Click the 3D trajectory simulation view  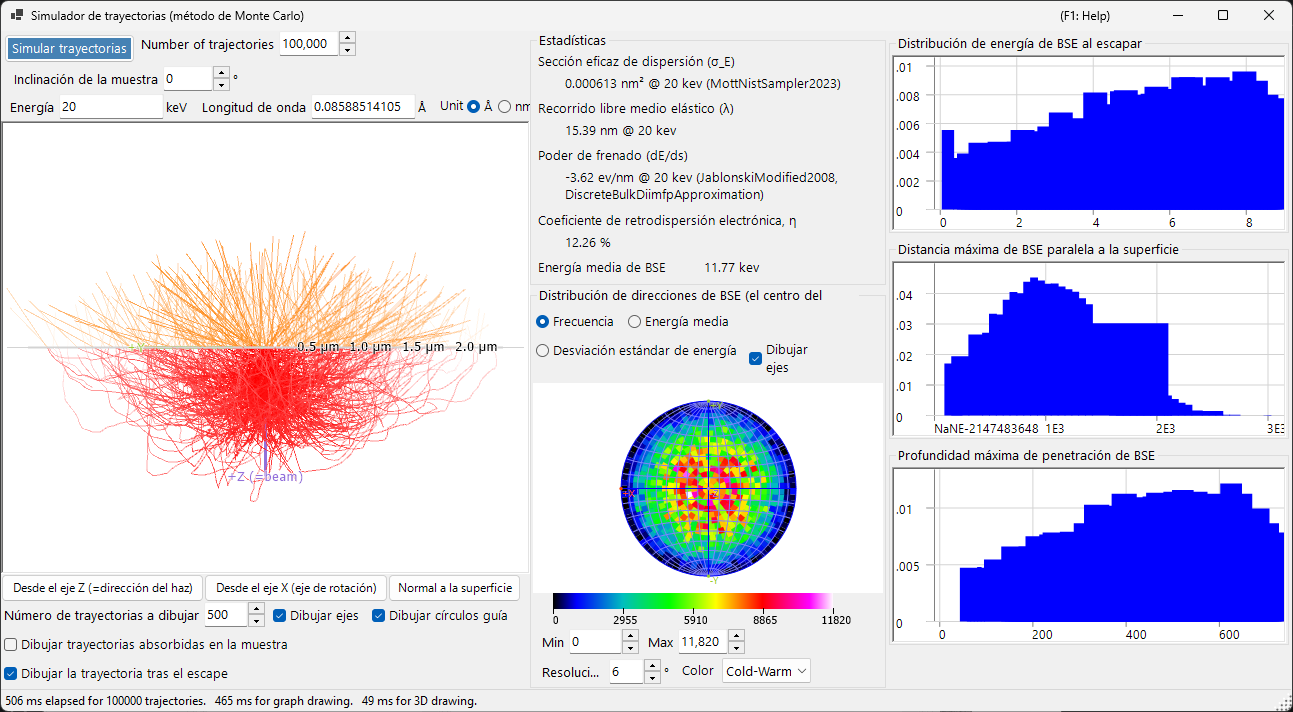tap(263, 347)
